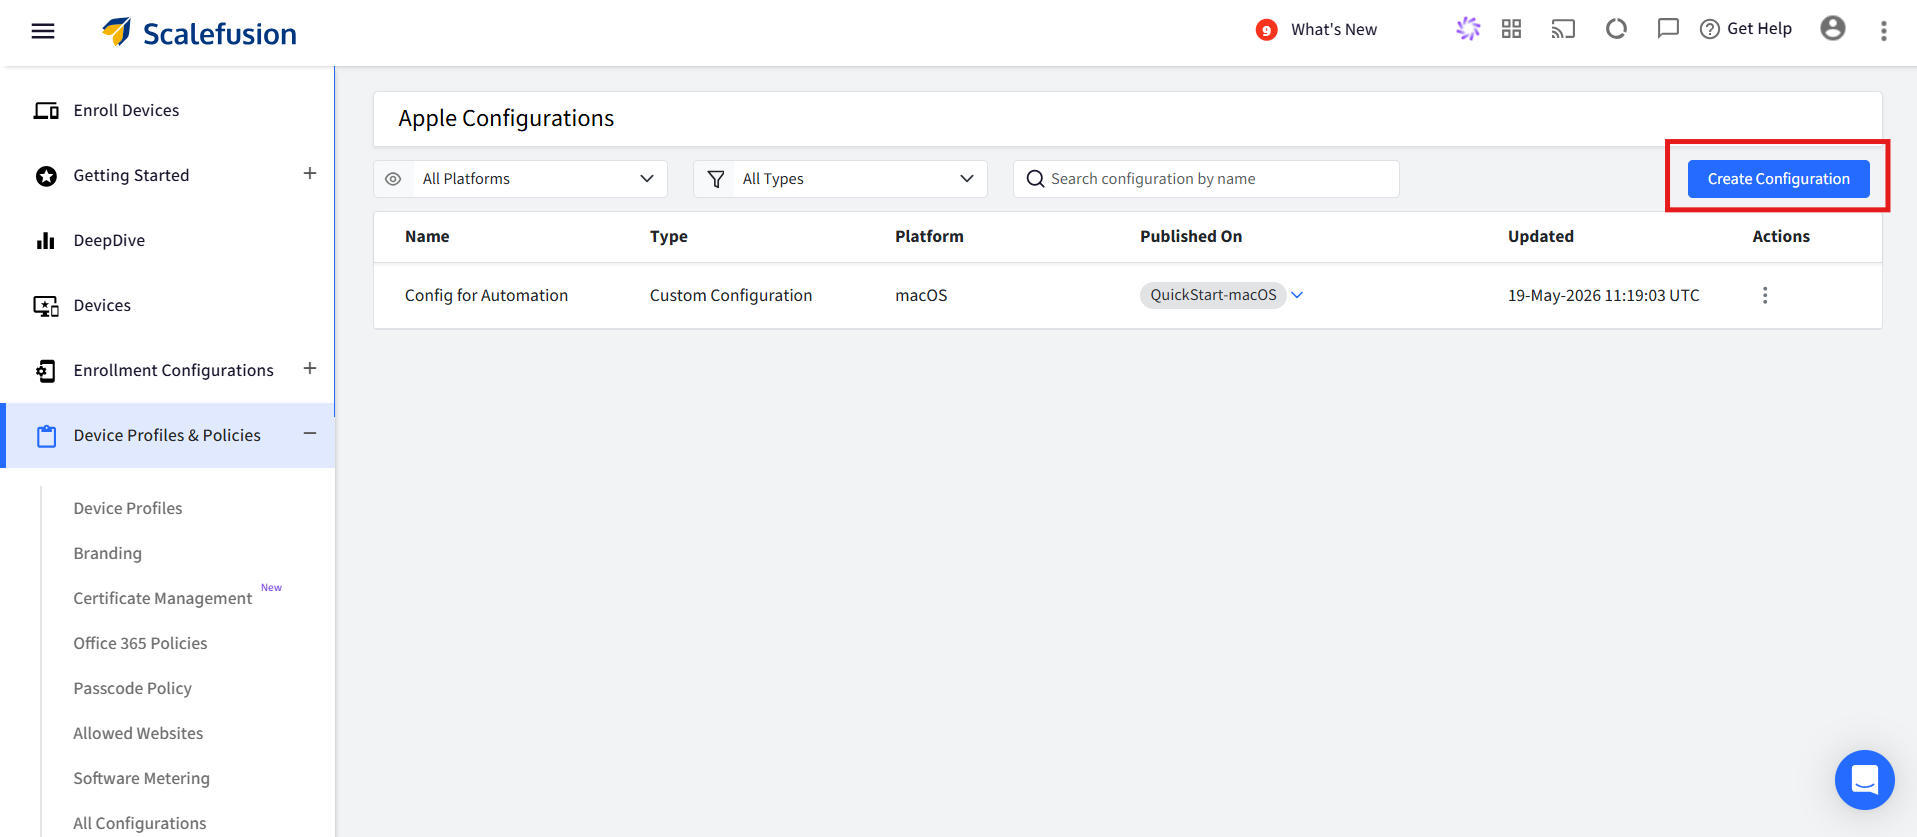Viewport: 1917px width, 837px height.
Task: Click the Platform column header
Action: pyautogui.click(x=929, y=236)
